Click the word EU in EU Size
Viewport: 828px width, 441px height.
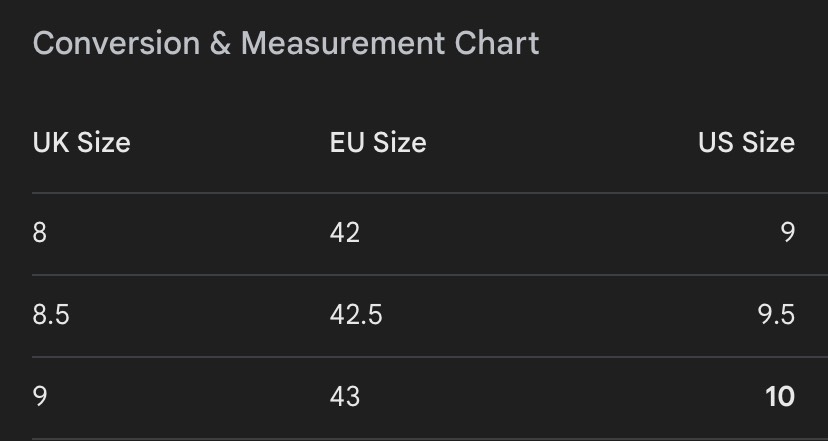[347, 143]
